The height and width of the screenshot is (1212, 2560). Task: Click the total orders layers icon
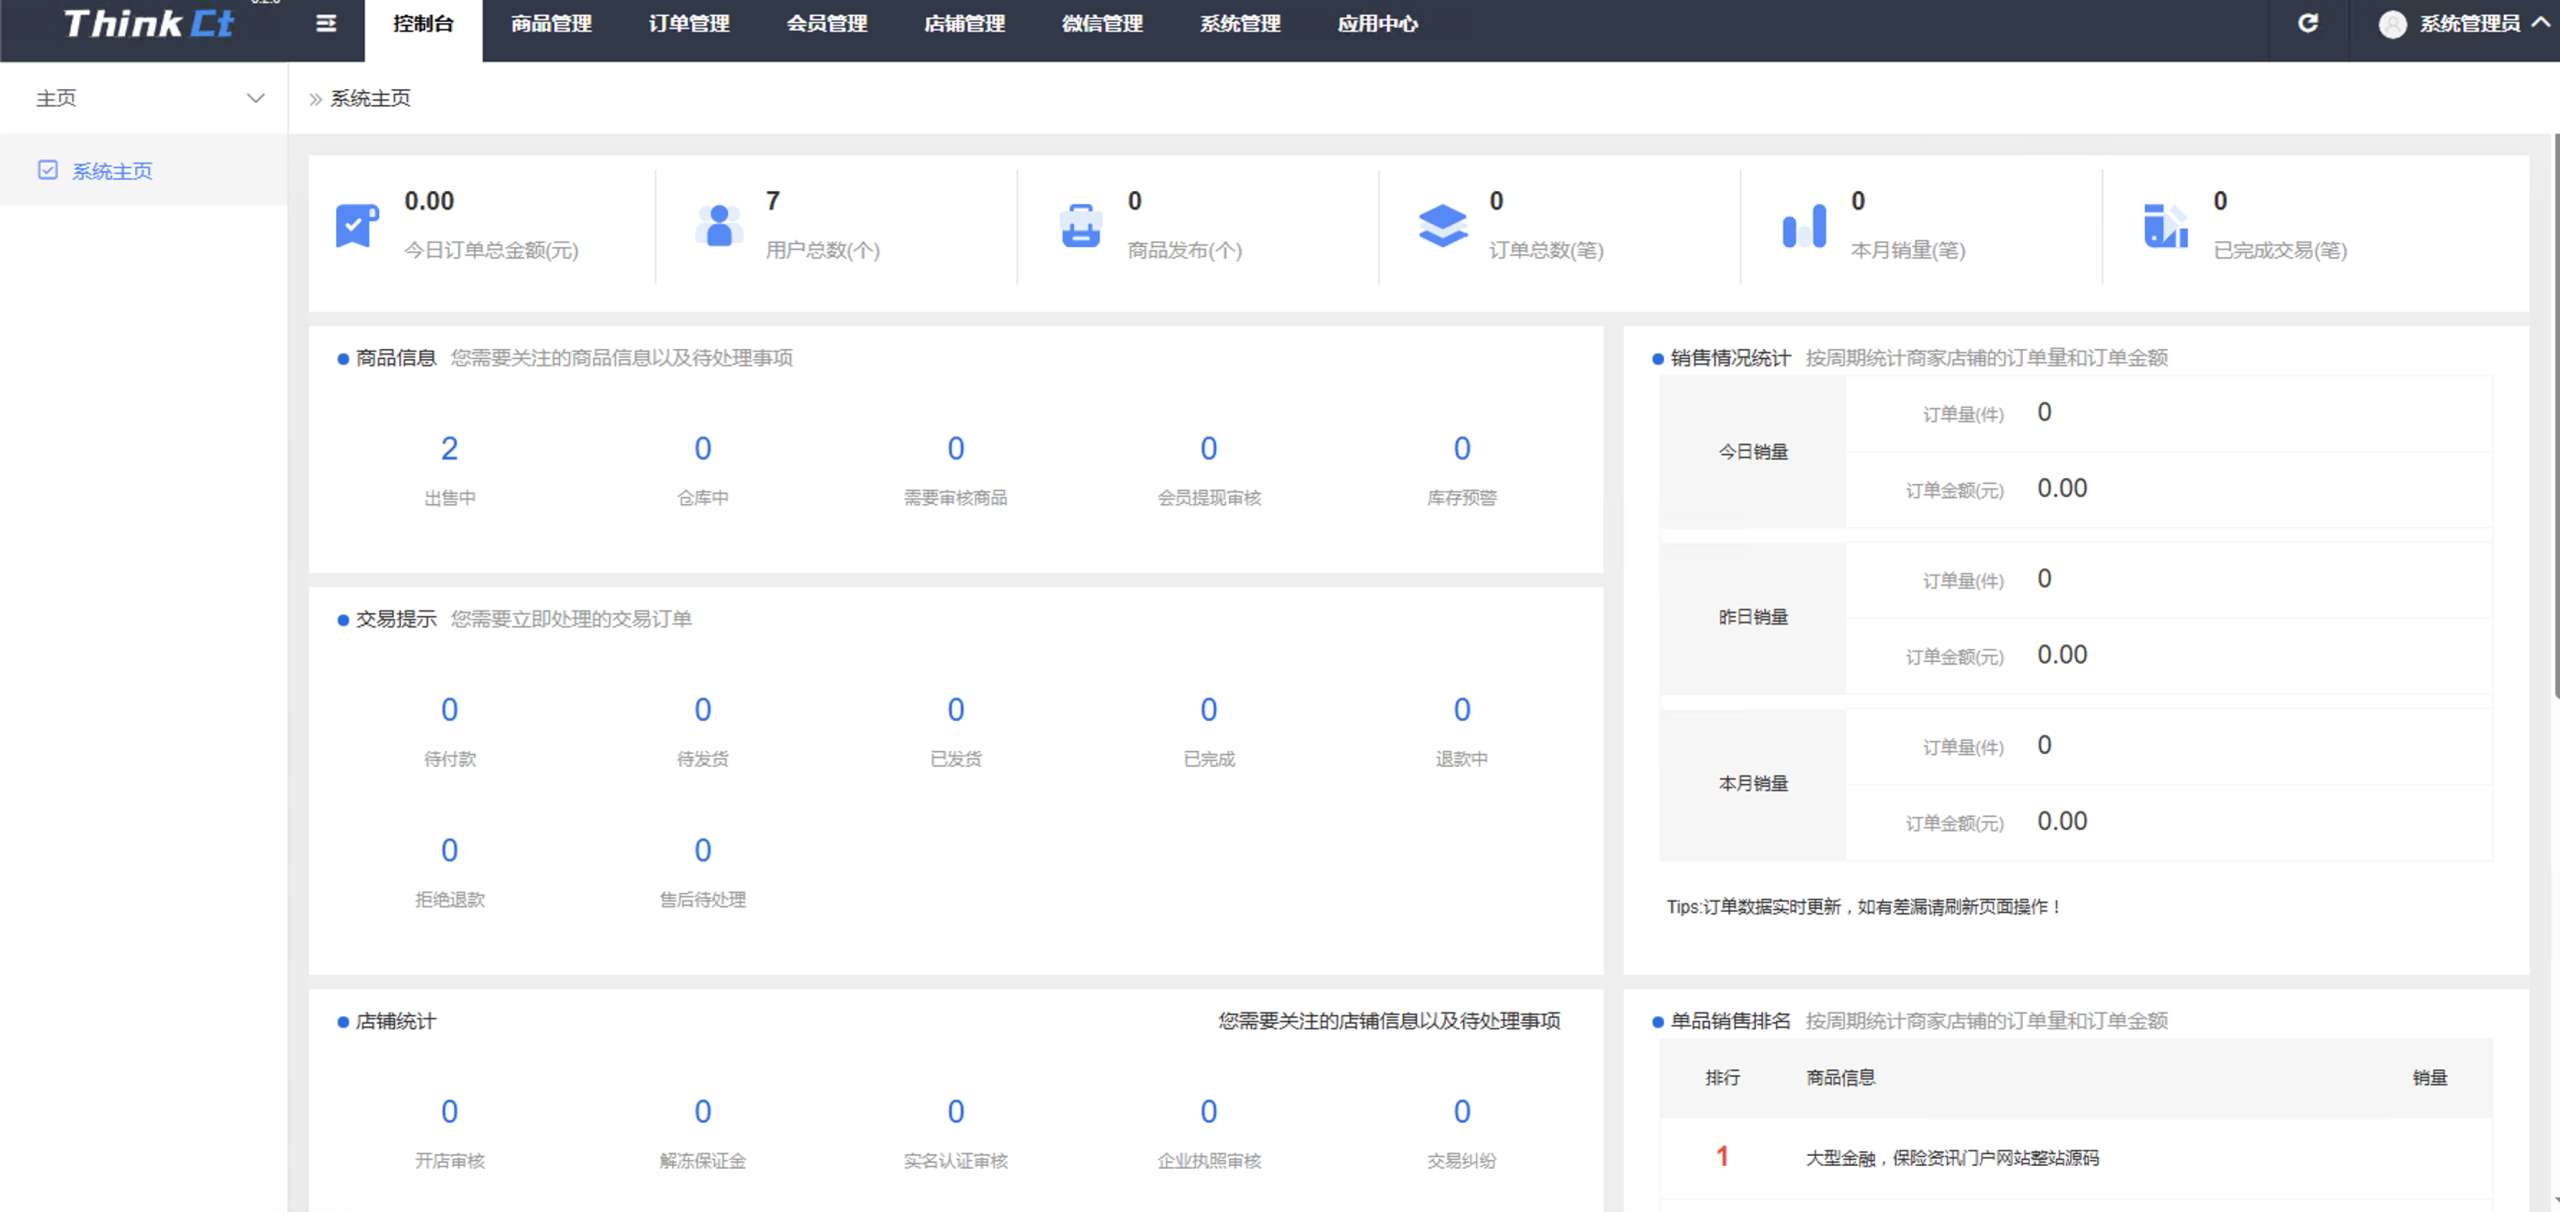[x=1442, y=225]
